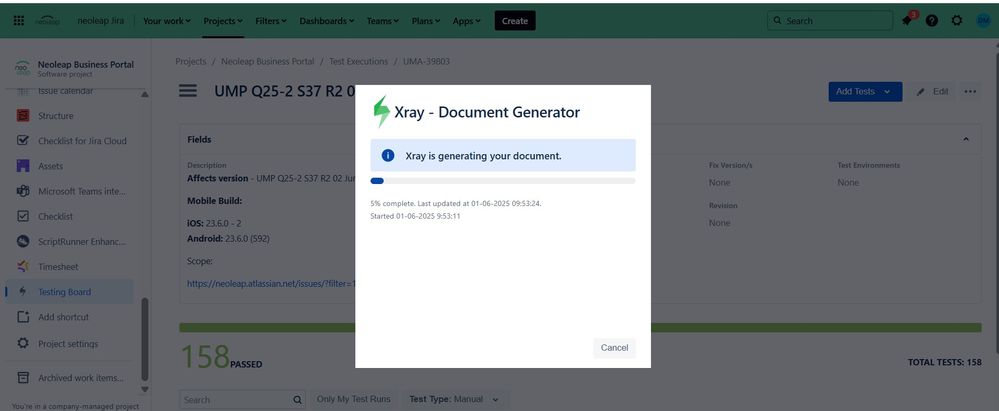Select Structure in the sidebar
999x411 pixels.
tap(55, 116)
